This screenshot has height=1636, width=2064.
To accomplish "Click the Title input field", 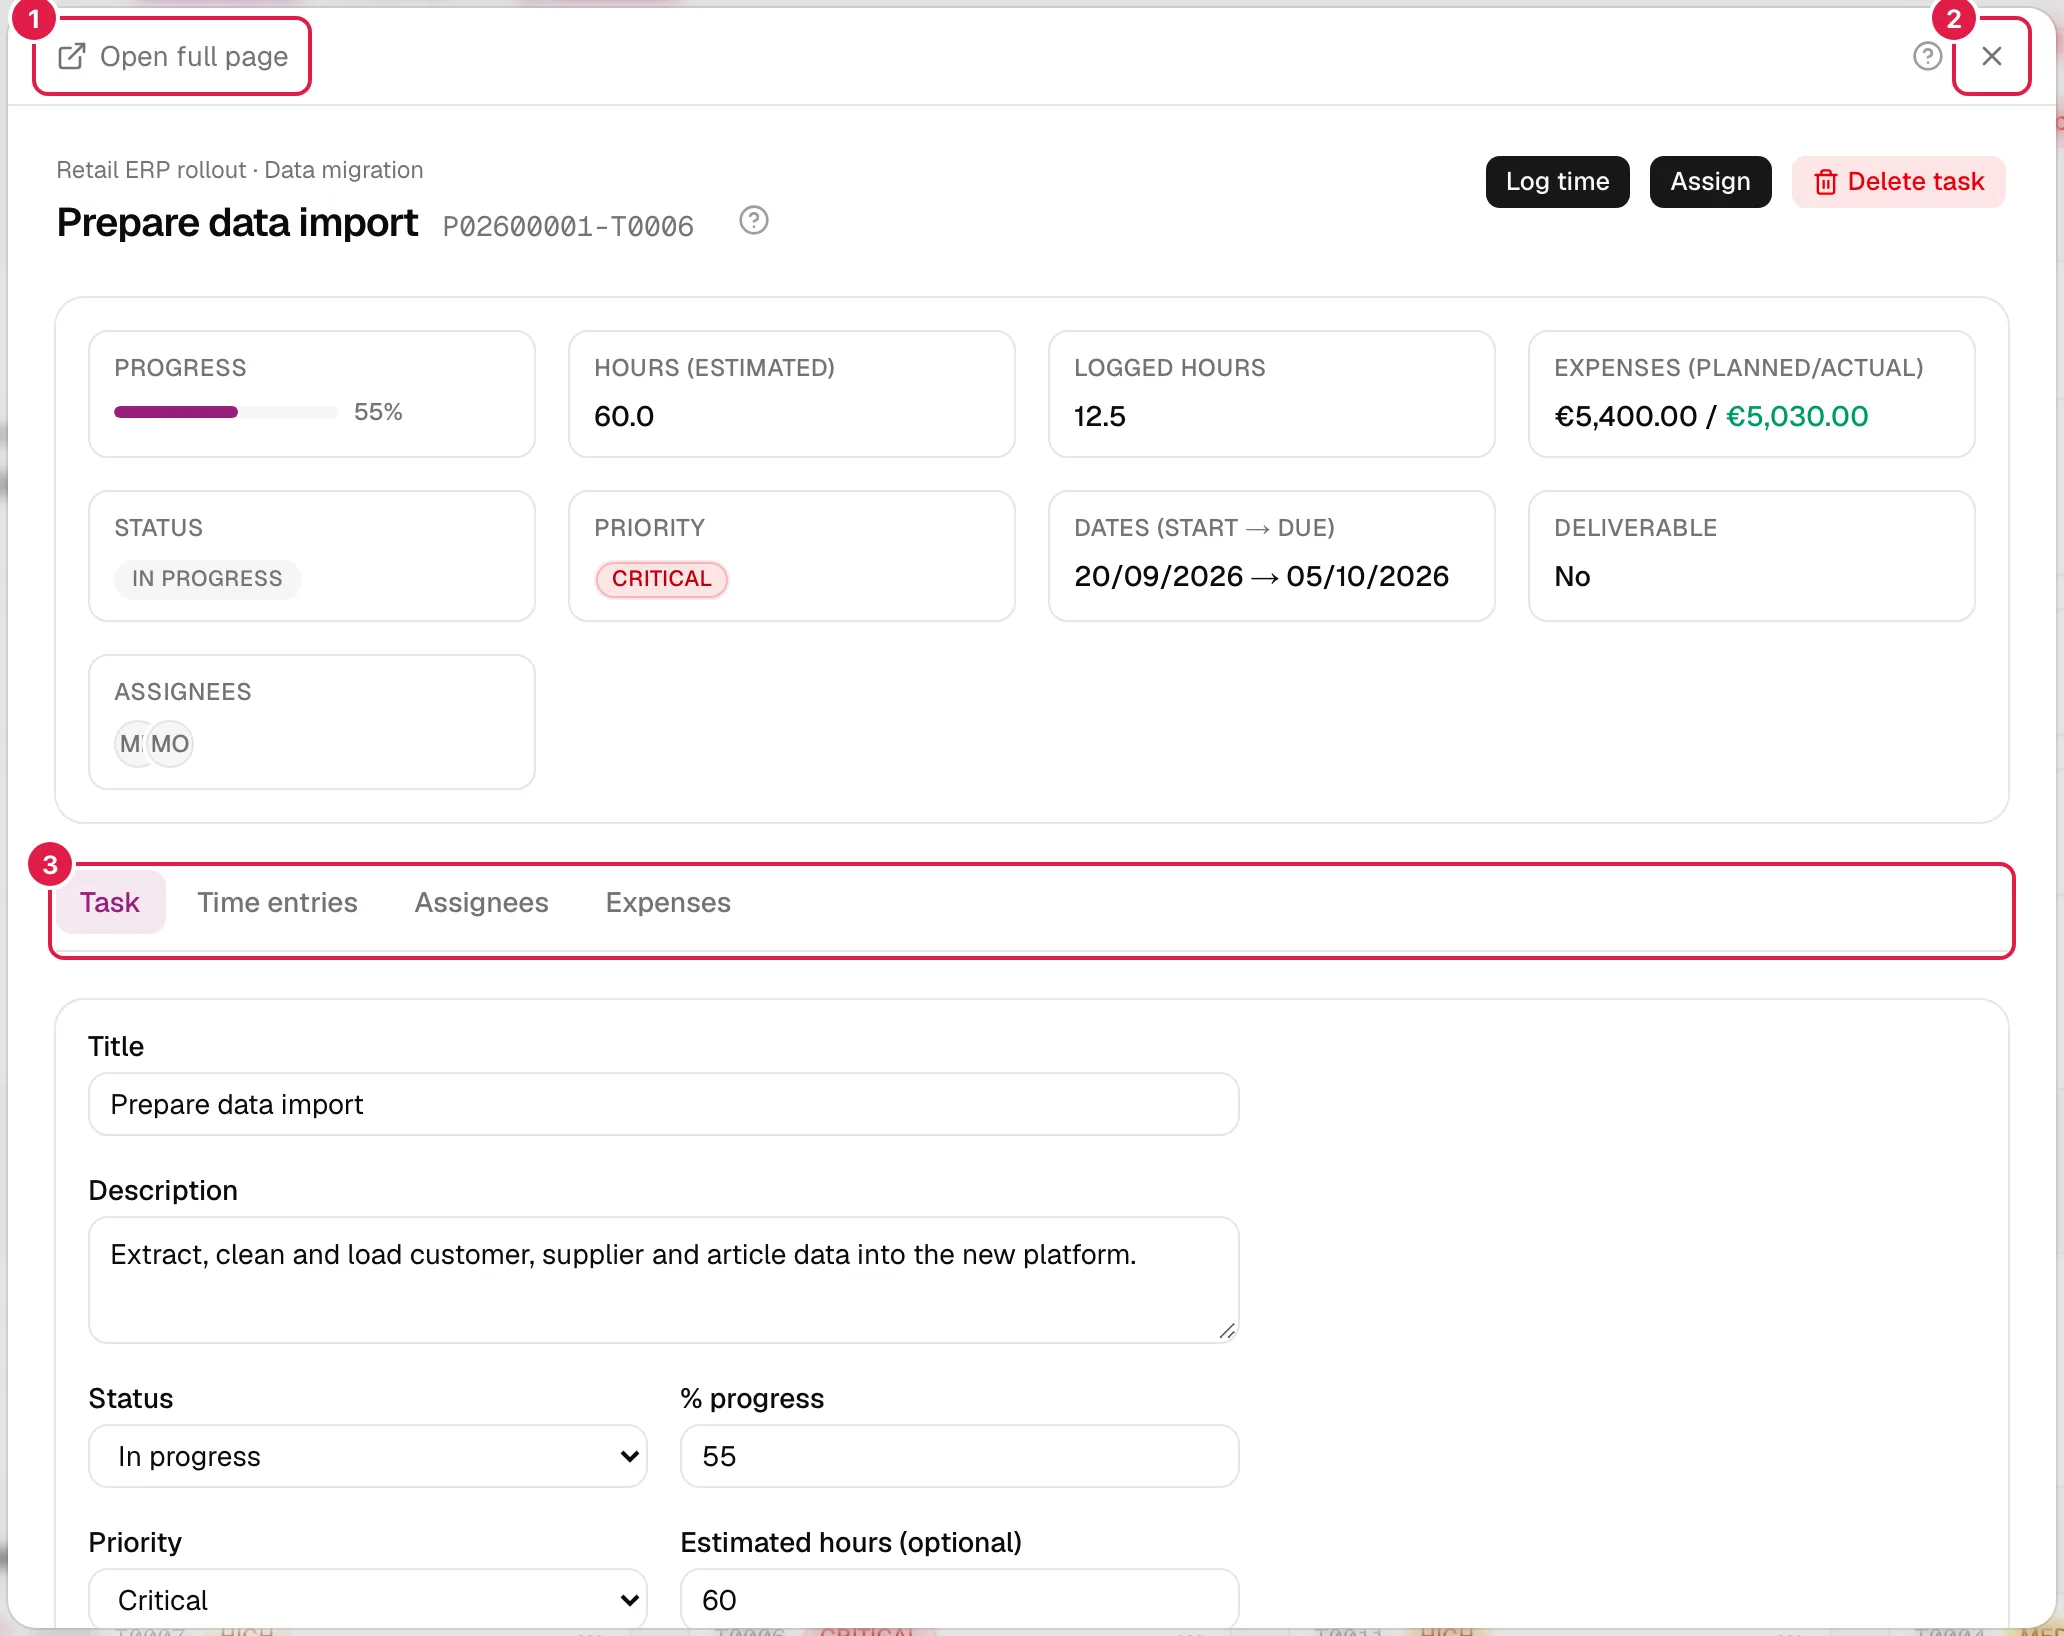I will tap(664, 1105).
